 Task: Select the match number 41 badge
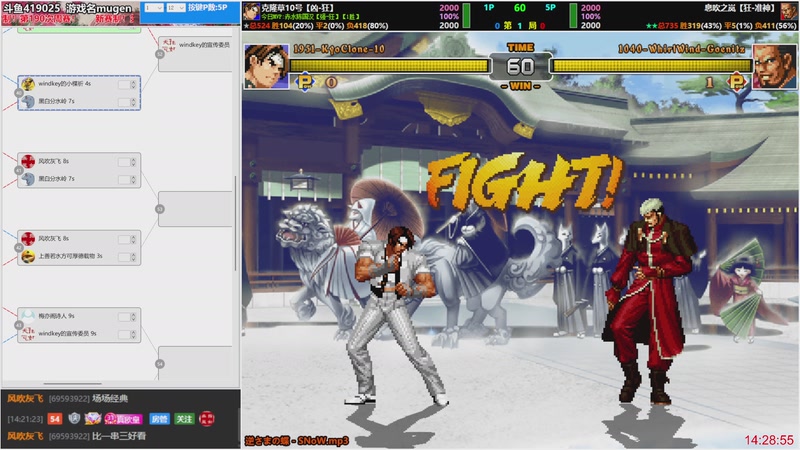(x=19, y=170)
